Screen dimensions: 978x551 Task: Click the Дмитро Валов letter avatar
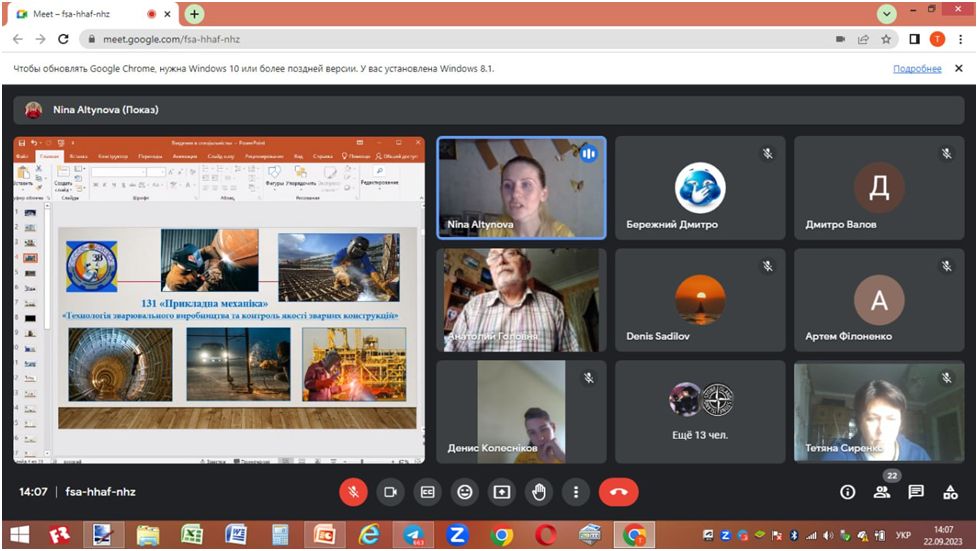[879, 188]
